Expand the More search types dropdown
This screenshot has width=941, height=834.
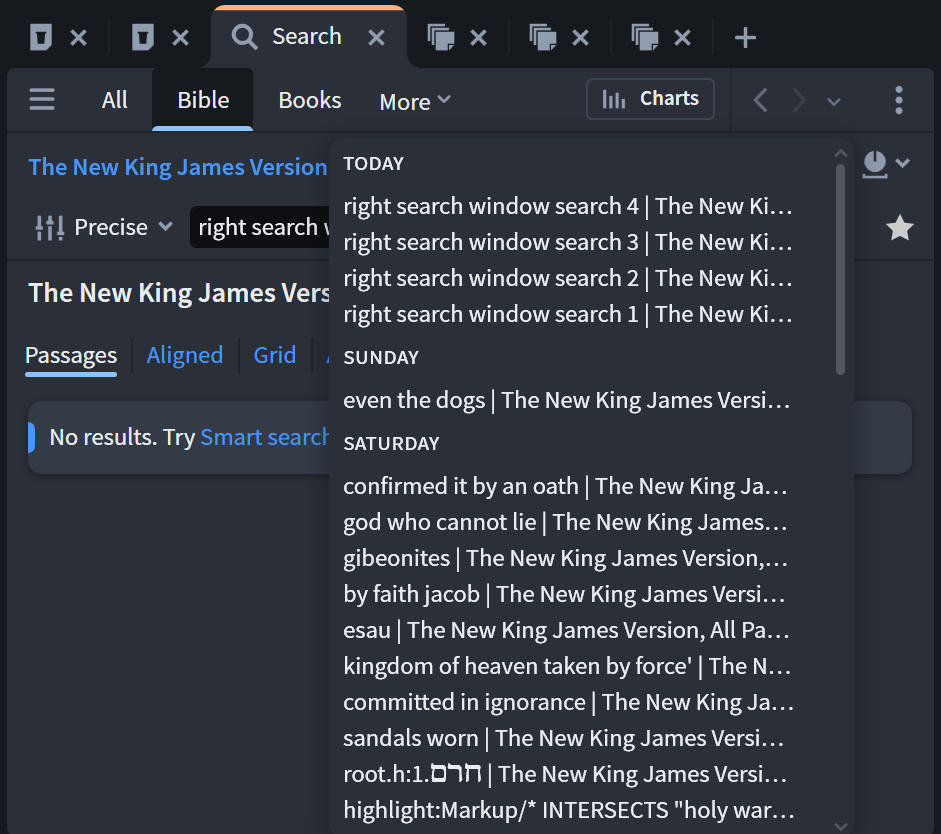click(x=415, y=101)
